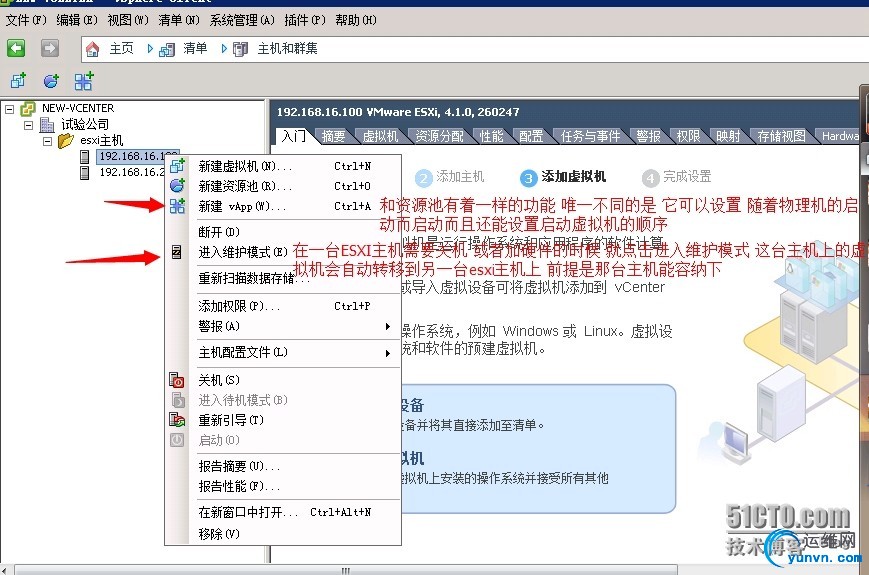Screen dimensions: 869x575
Task: Click the new virtual machine toolbar icon
Action: [18, 81]
